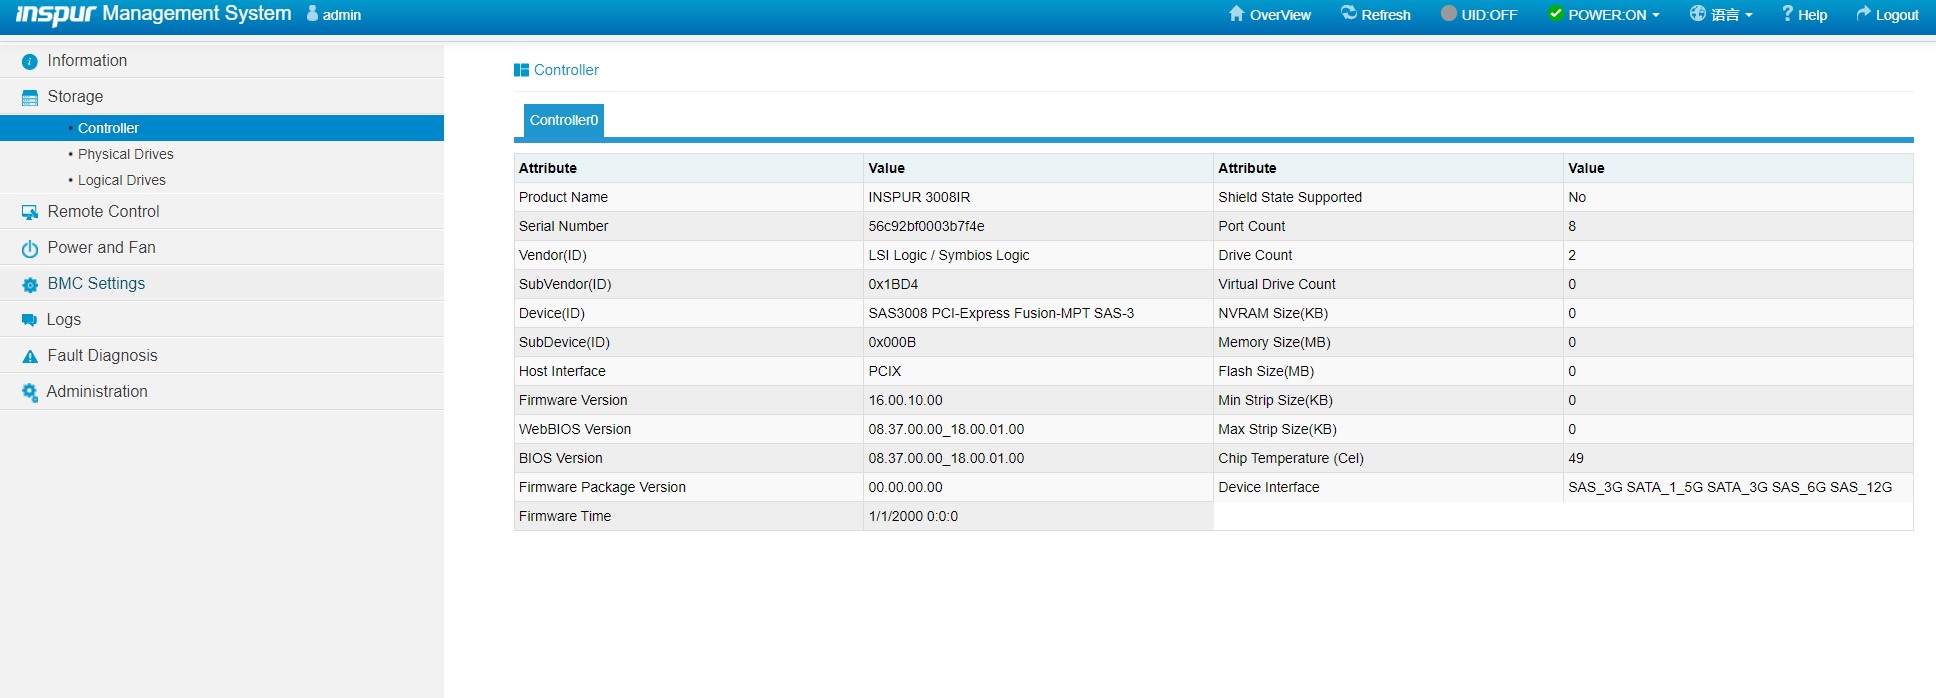Screen dimensions: 1936x698
Task: Expand the Power and Fan section
Action: point(222,248)
